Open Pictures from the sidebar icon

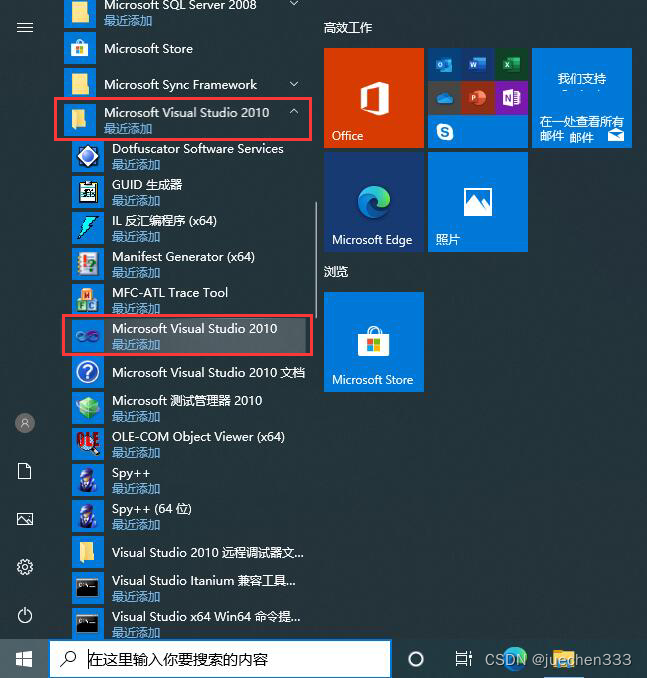(25, 519)
